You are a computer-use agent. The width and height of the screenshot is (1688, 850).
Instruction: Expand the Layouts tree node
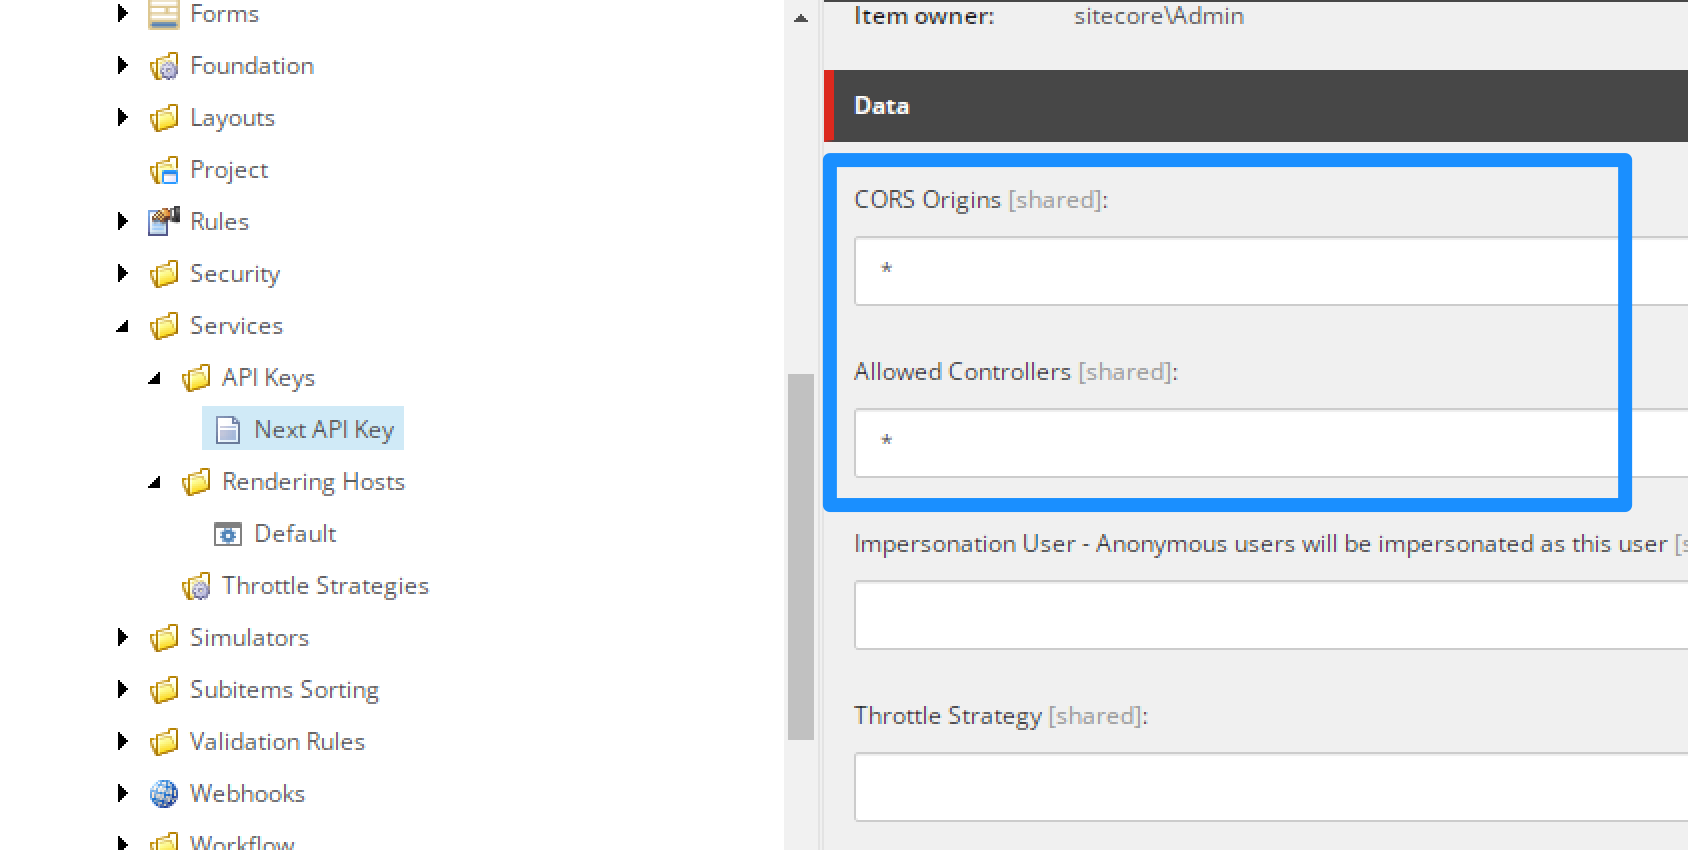[x=122, y=118]
